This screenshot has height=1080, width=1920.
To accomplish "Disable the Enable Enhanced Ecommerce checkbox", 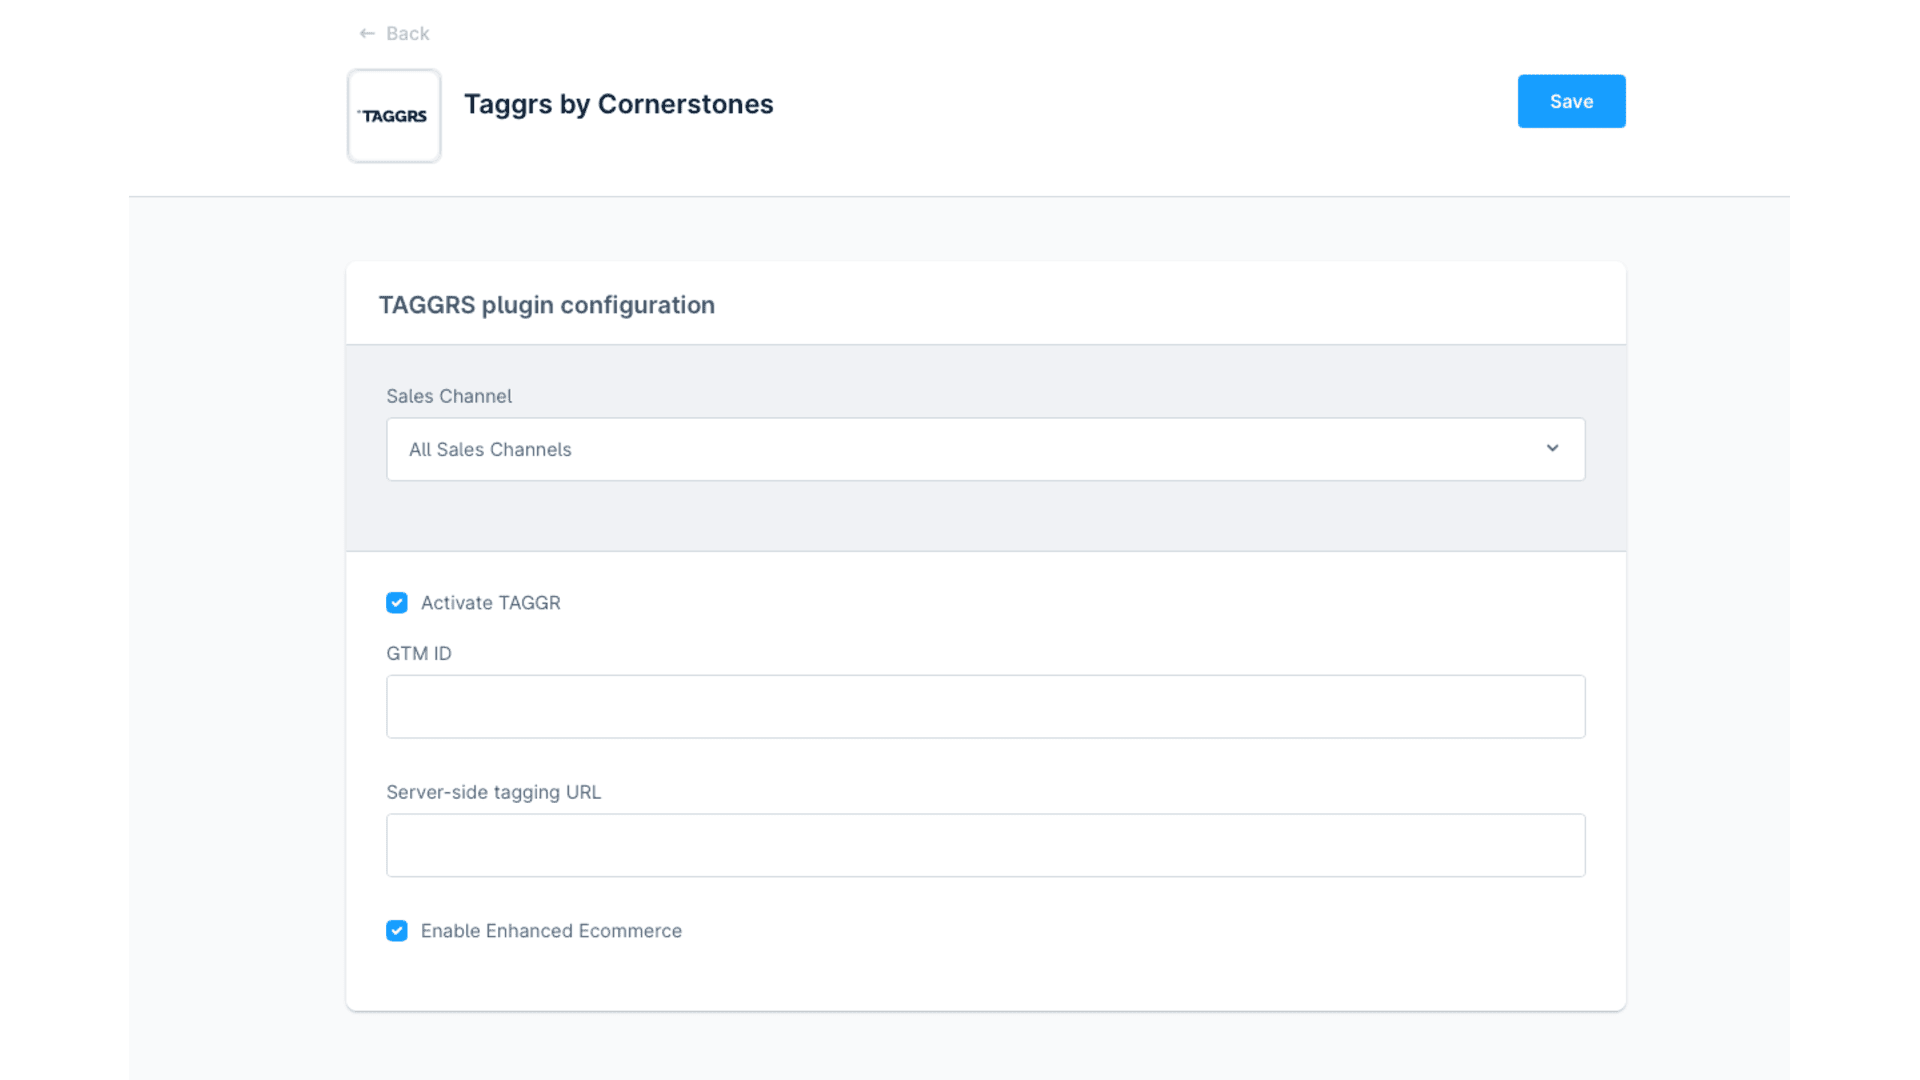I will point(397,931).
